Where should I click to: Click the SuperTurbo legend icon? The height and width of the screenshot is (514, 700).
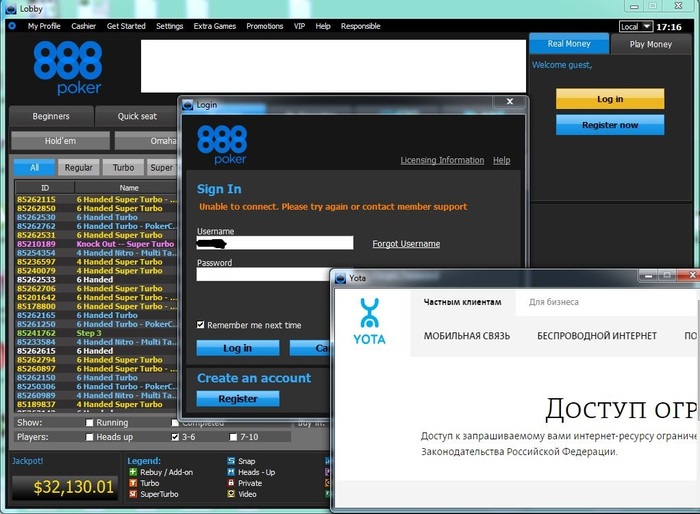pos(133,494)
